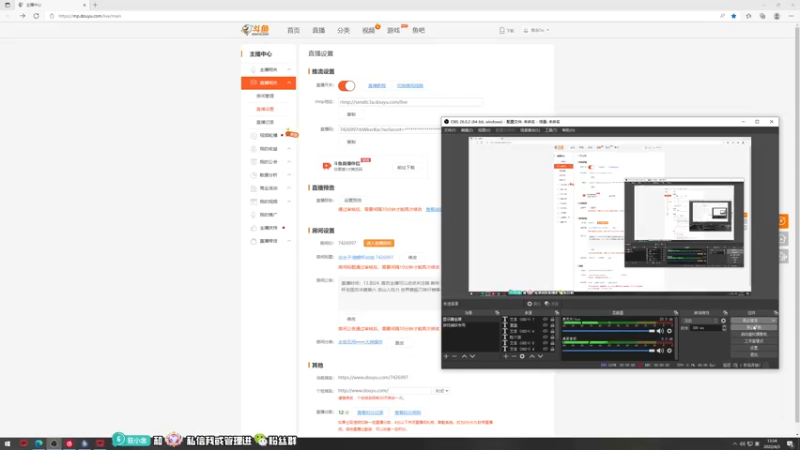800x450 pixels.
Task: Open OBS 设置 button in controls
Action: pos(754,348)
